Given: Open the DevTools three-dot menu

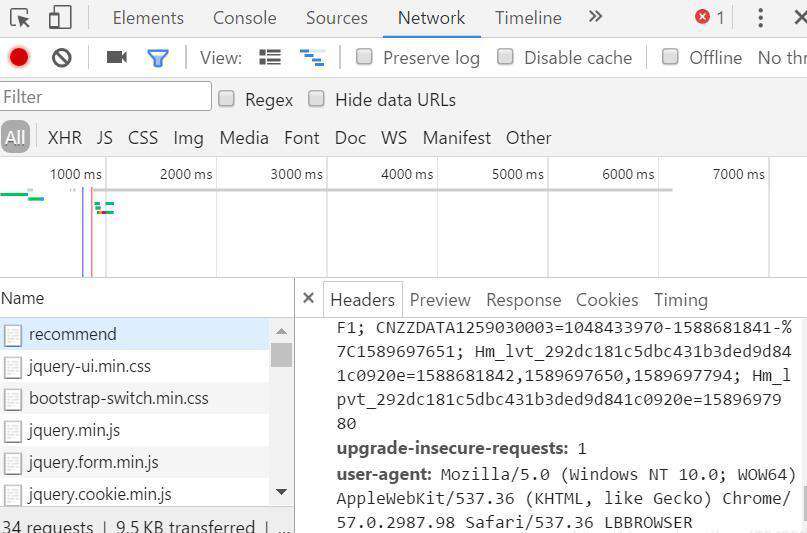Looking at the screenshot, I should click(x=760, y=18).
